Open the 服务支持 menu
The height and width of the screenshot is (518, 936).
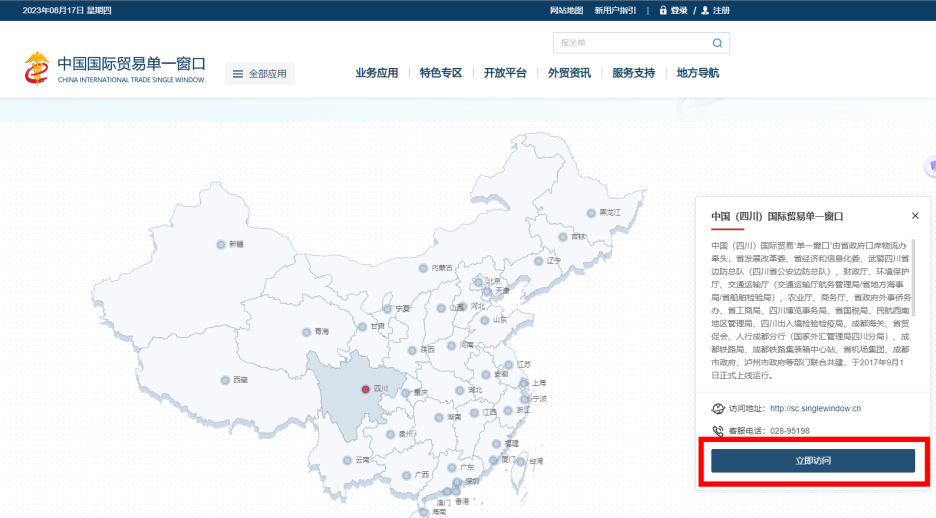tap(633, 73)
